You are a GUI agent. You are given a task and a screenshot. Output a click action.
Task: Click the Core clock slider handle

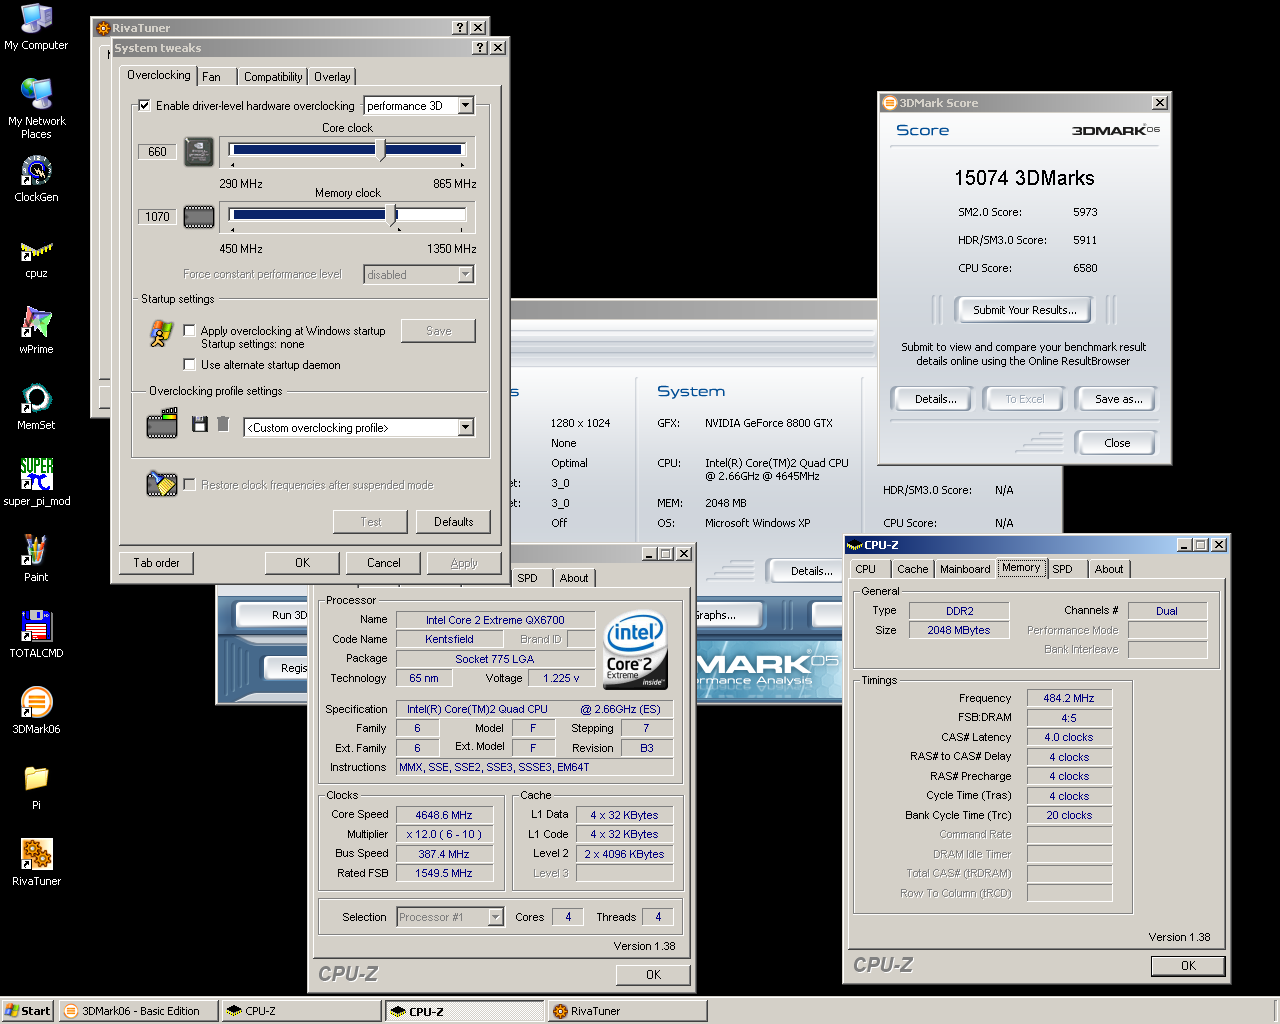click(x=381, y=151)
